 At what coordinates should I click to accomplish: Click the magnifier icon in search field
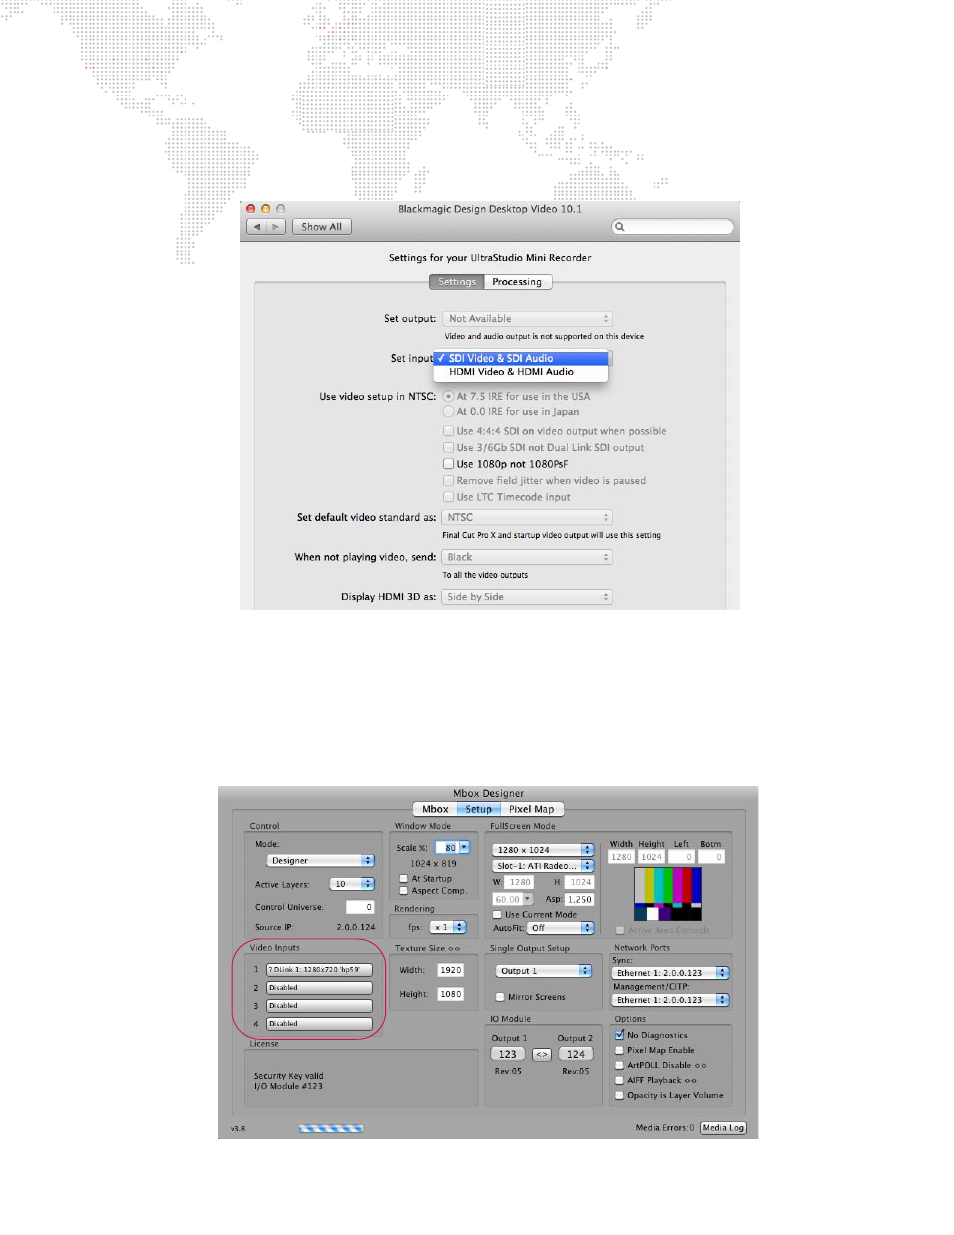(620, 227)
